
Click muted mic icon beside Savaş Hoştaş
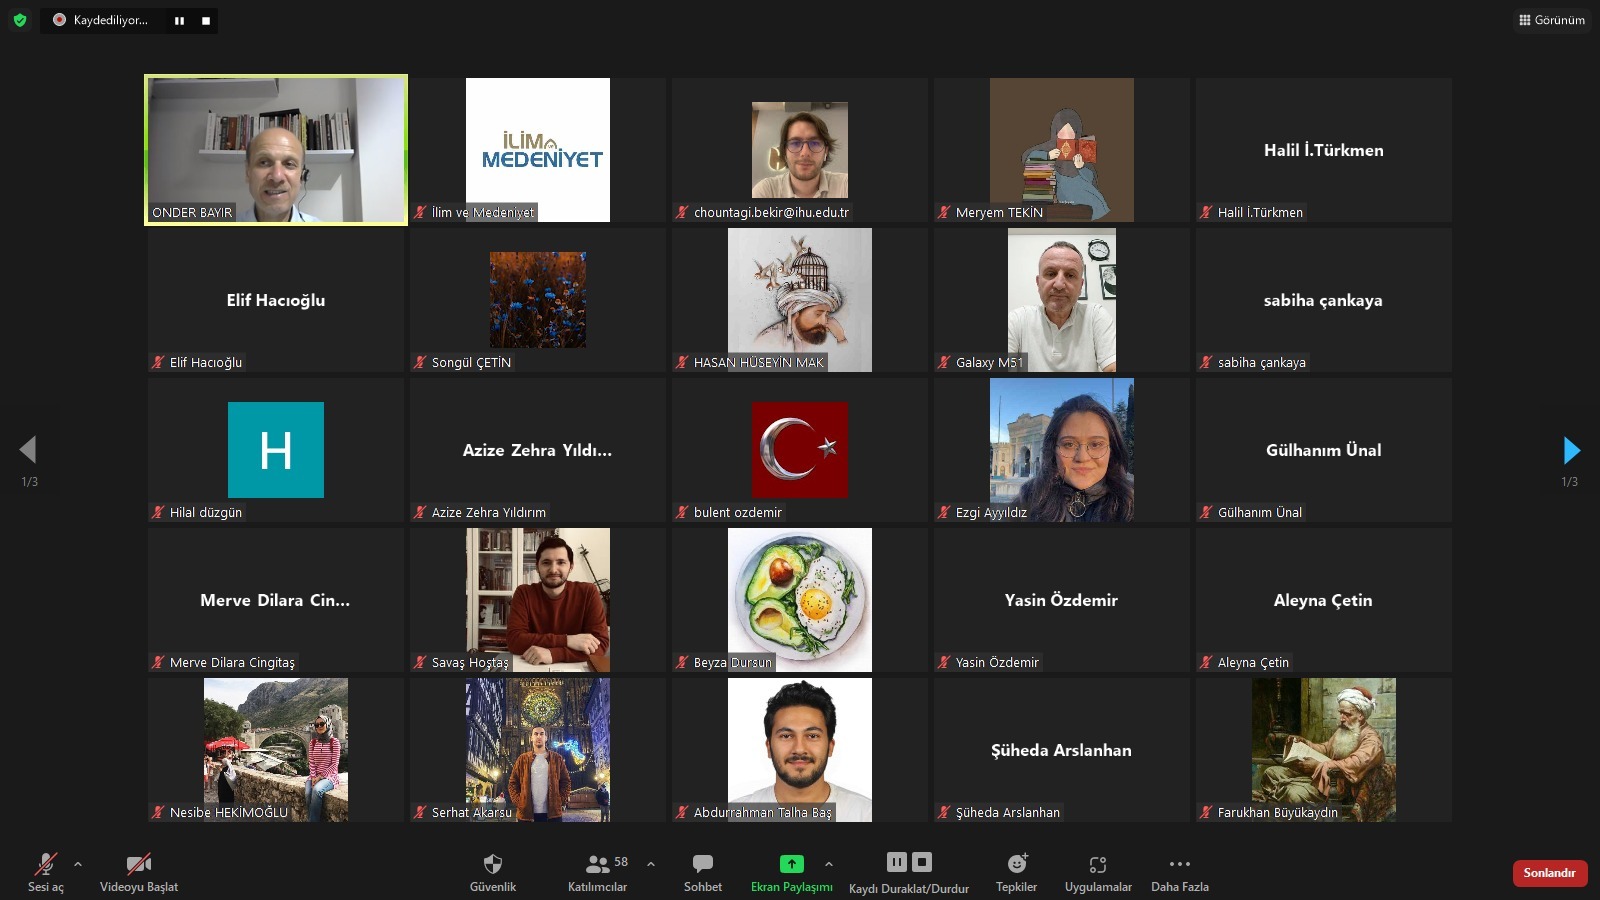[x=420, y=662]
